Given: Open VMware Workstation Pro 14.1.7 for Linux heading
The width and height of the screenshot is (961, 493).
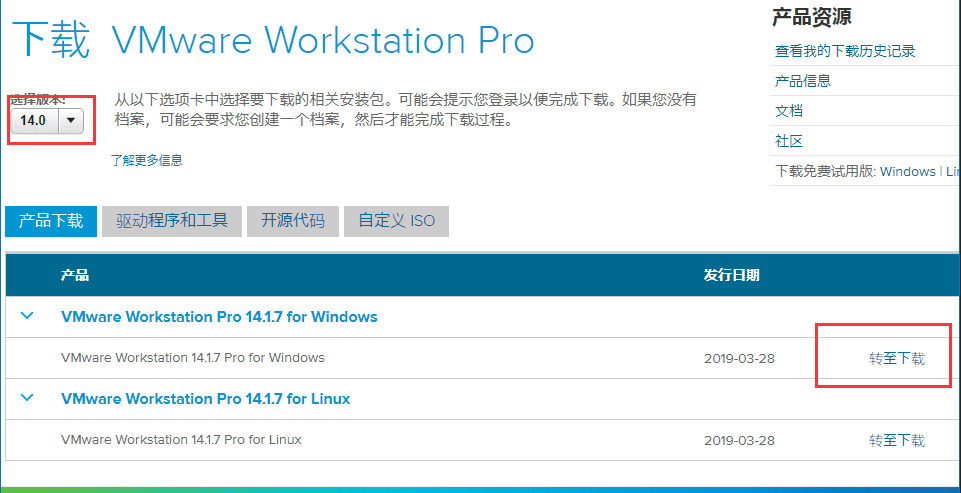Looking at the screenshot, I should pos(205,399).
